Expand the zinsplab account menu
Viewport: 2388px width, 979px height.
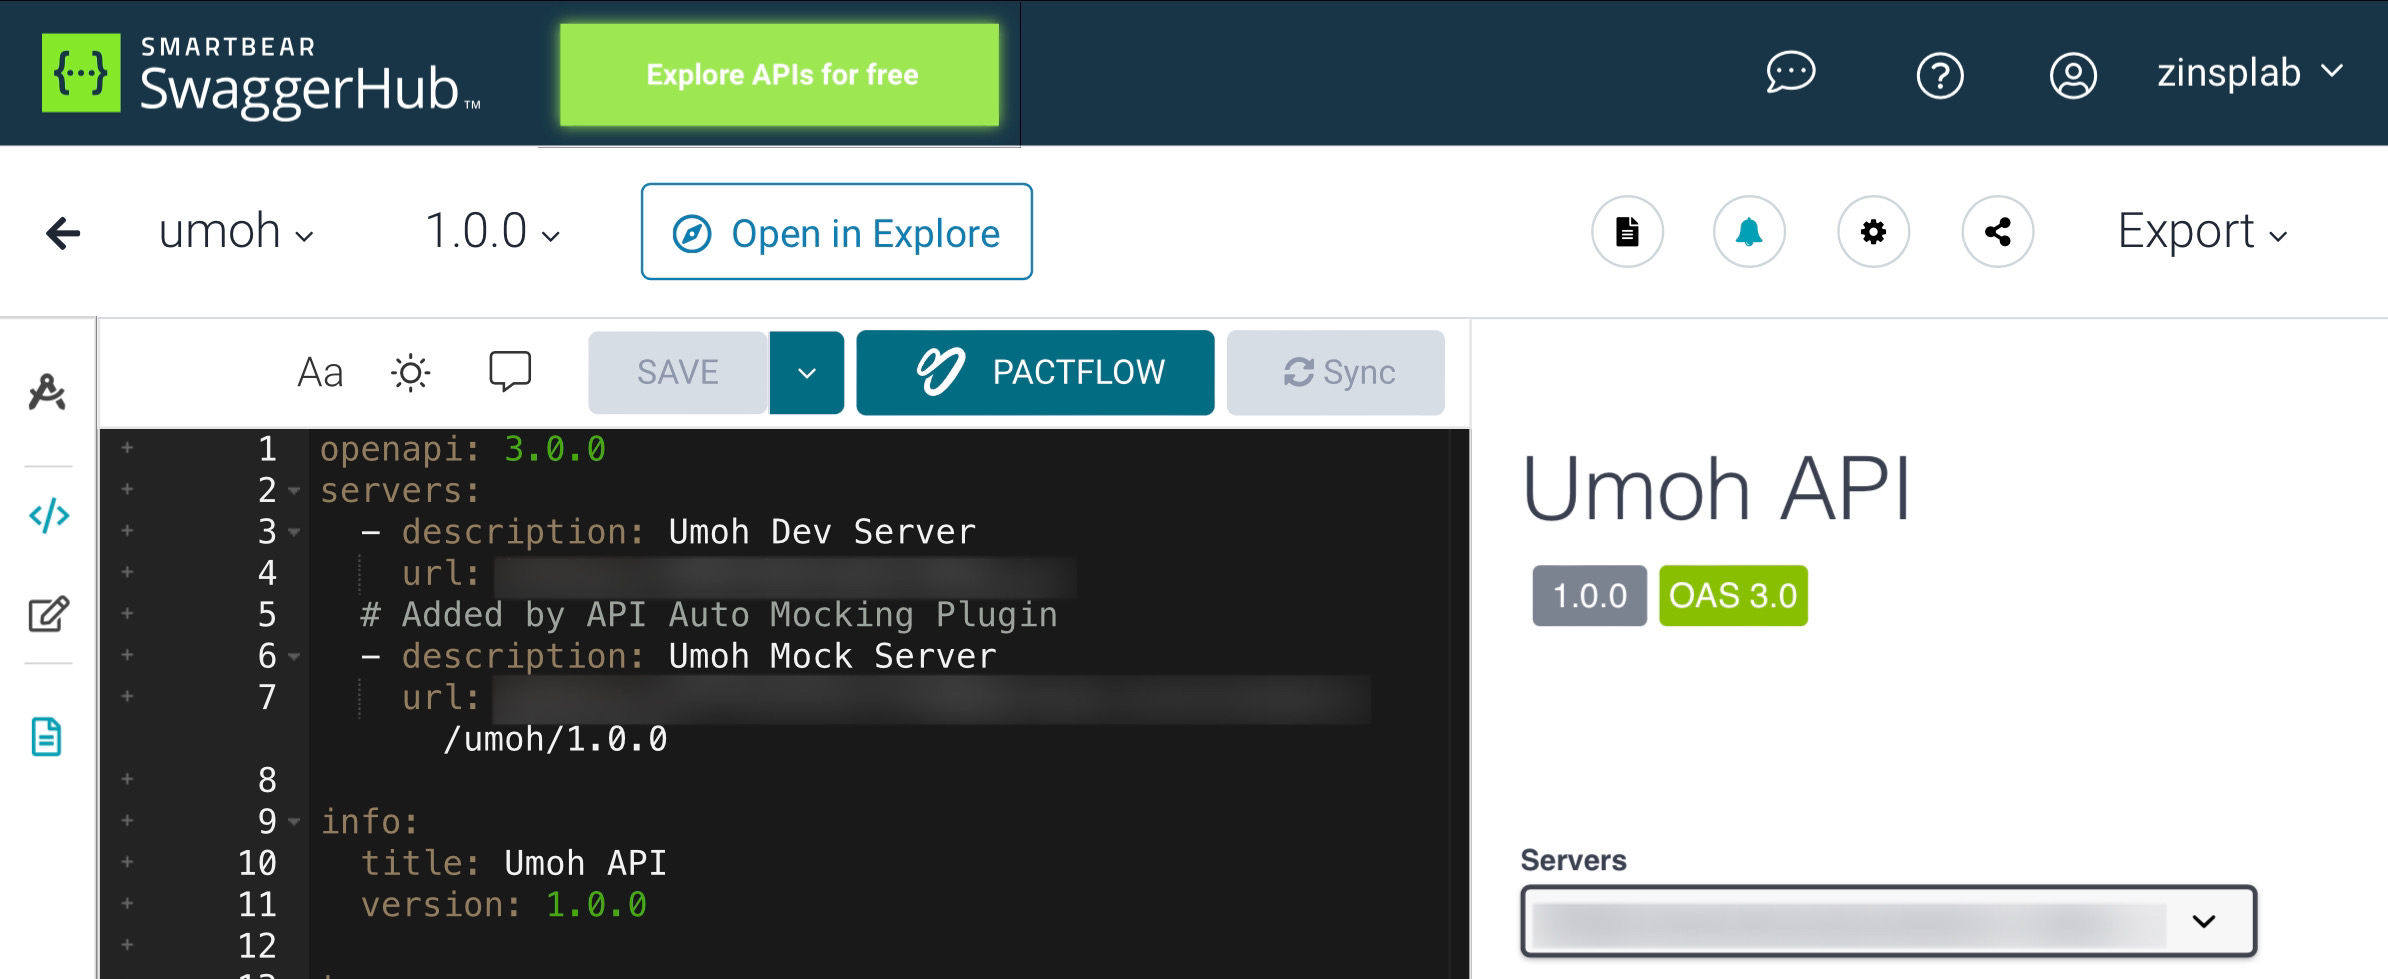[x=2250, y=73]
